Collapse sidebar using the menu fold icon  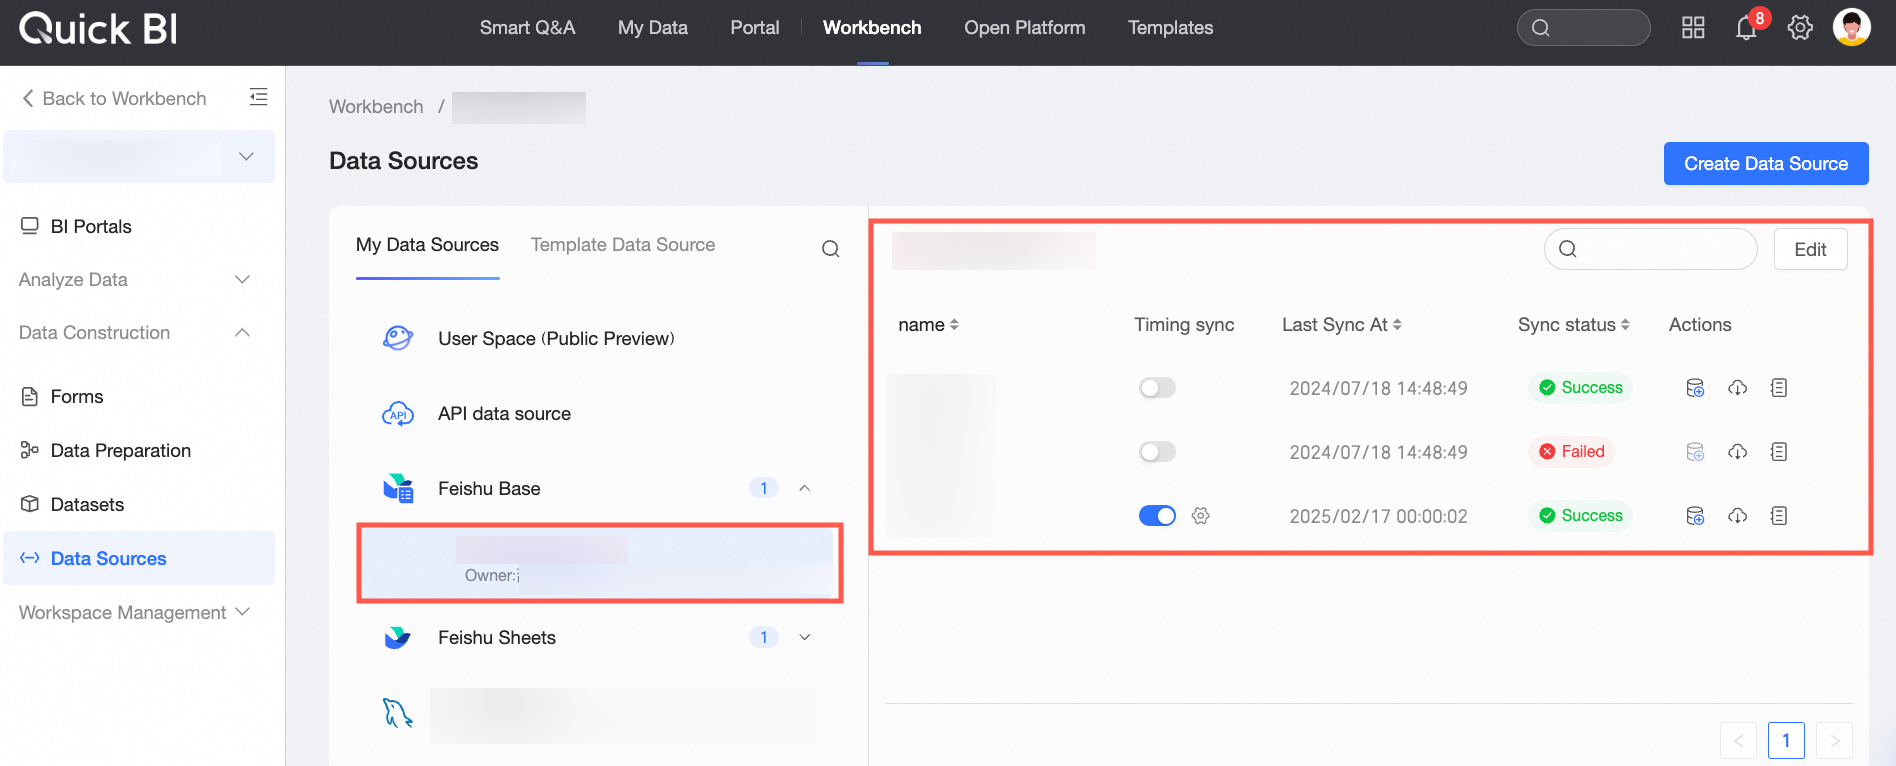(x=258, y=97)
